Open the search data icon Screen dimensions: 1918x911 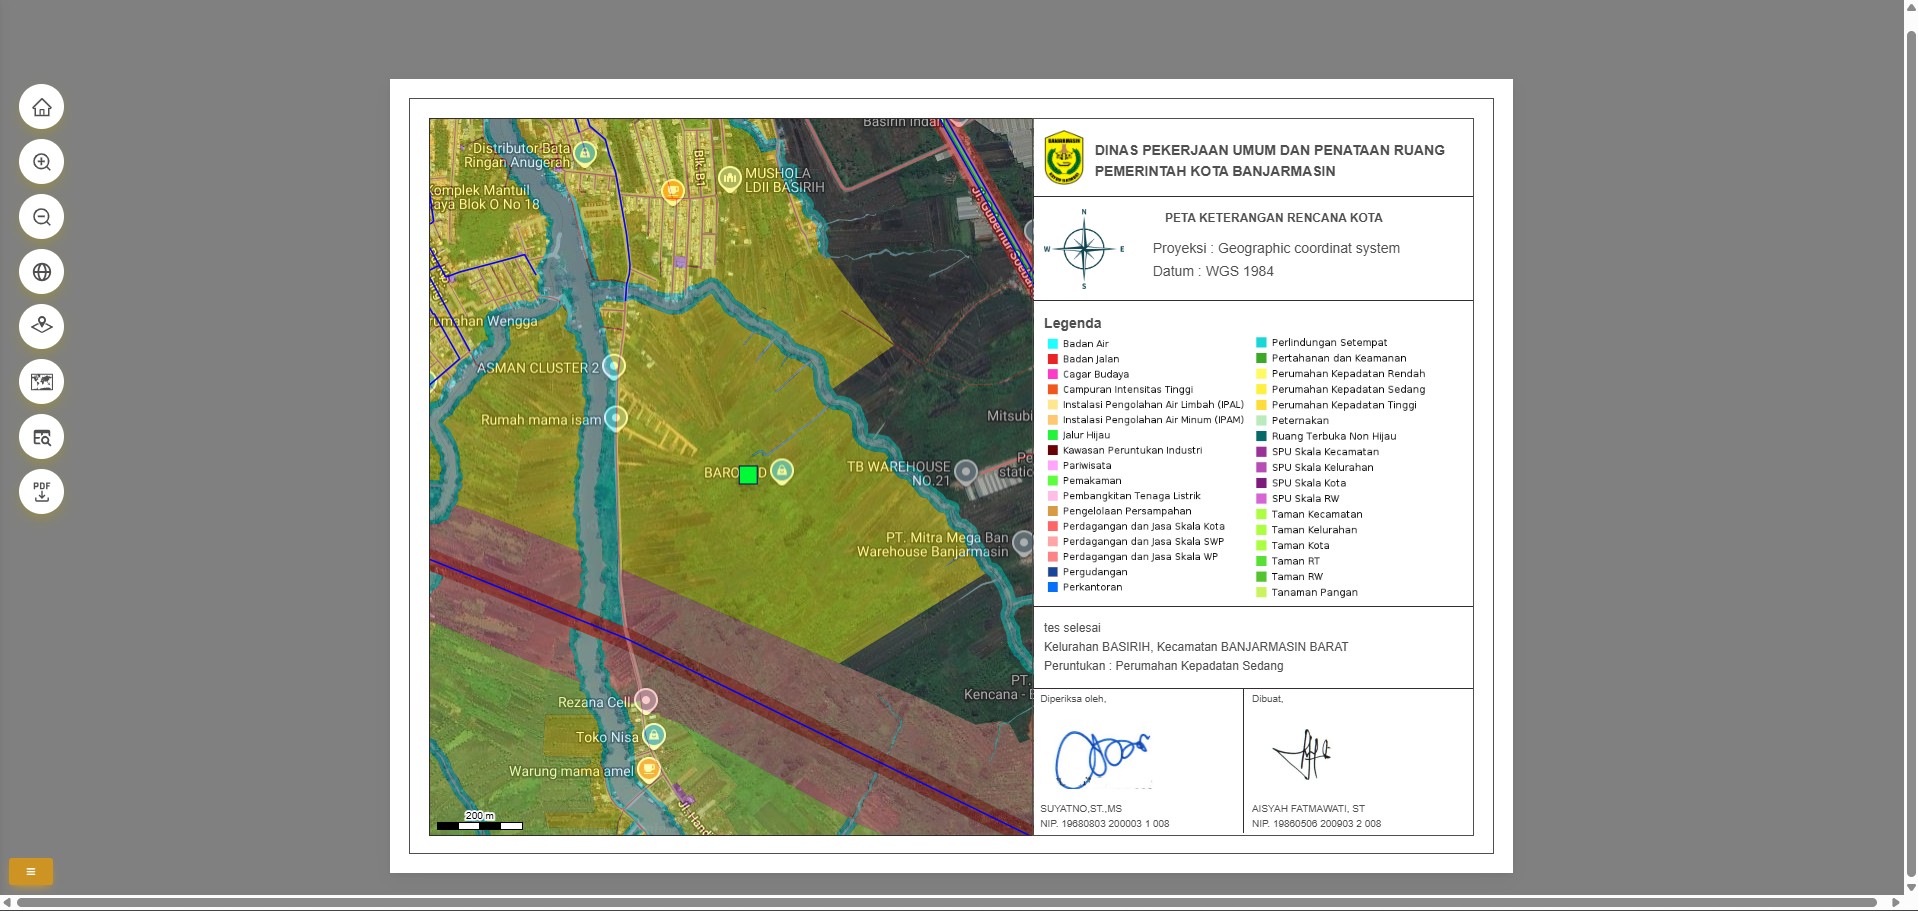pyautogui.click(x=41, y=437)
